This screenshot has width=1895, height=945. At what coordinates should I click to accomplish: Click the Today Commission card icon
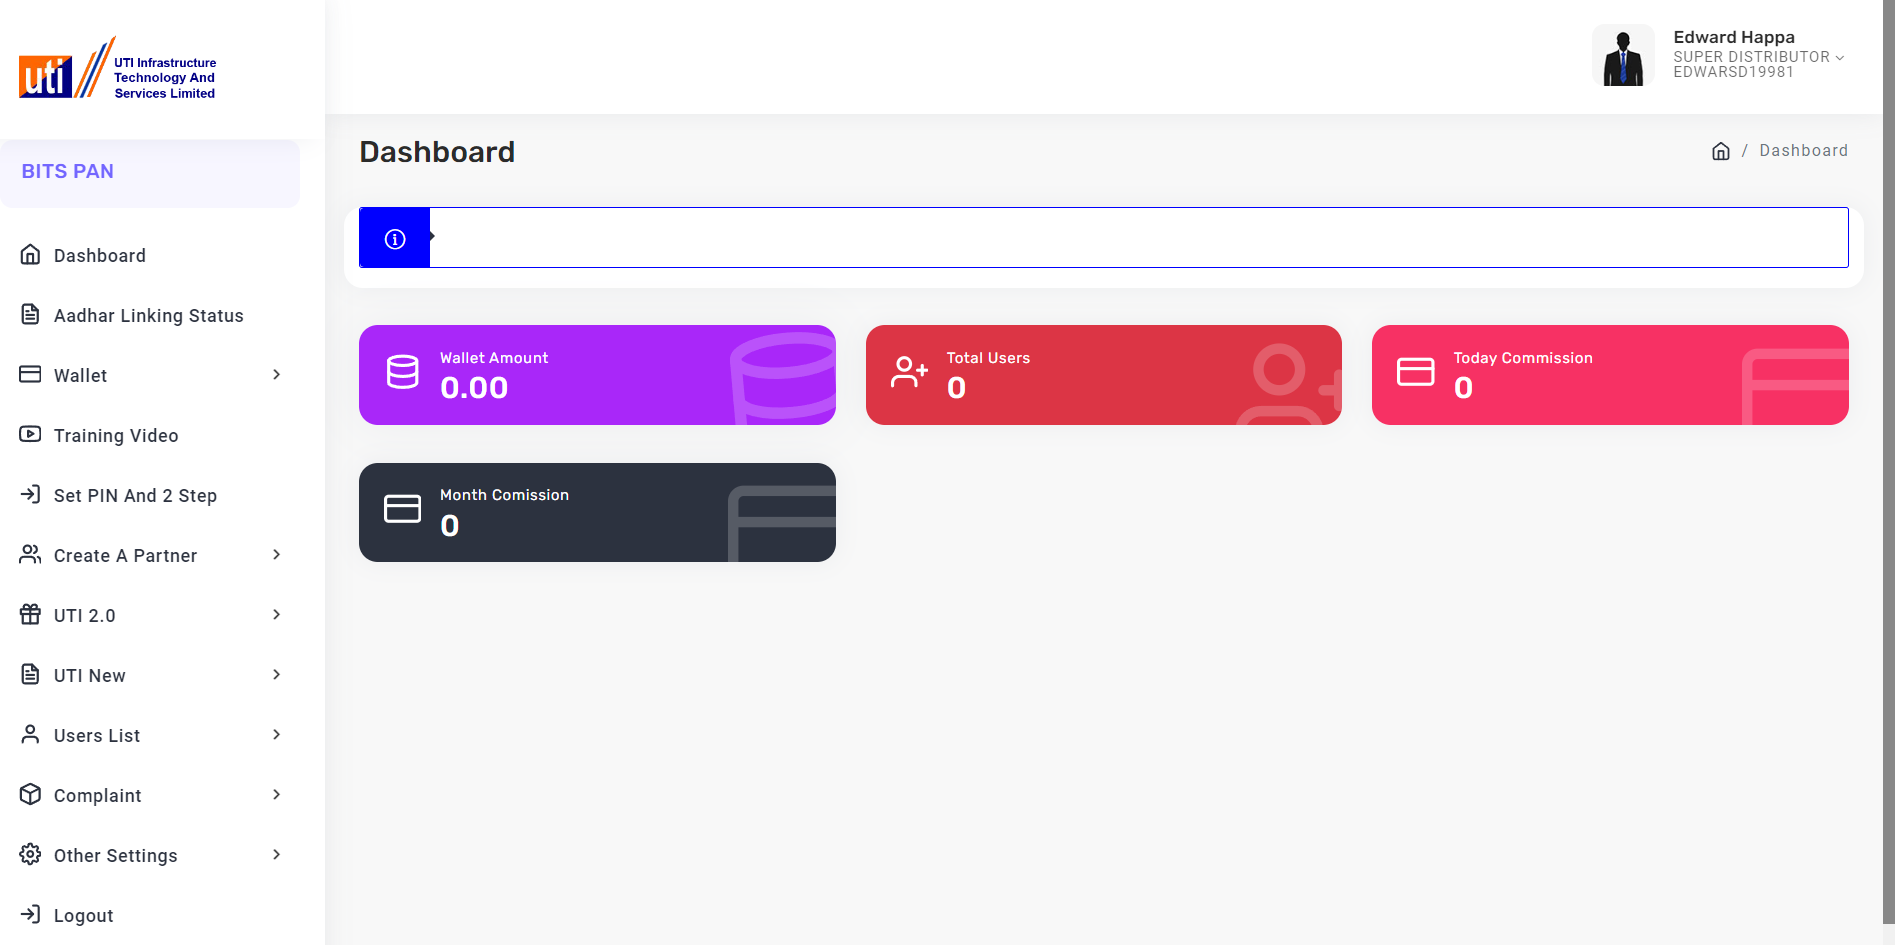1415,372
